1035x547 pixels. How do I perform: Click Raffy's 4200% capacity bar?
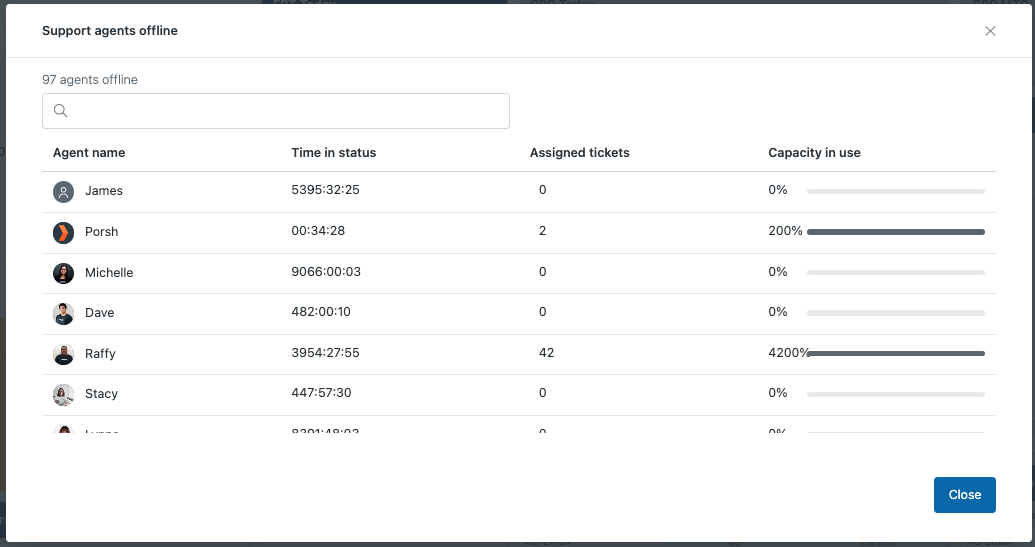tap(895, 353)
